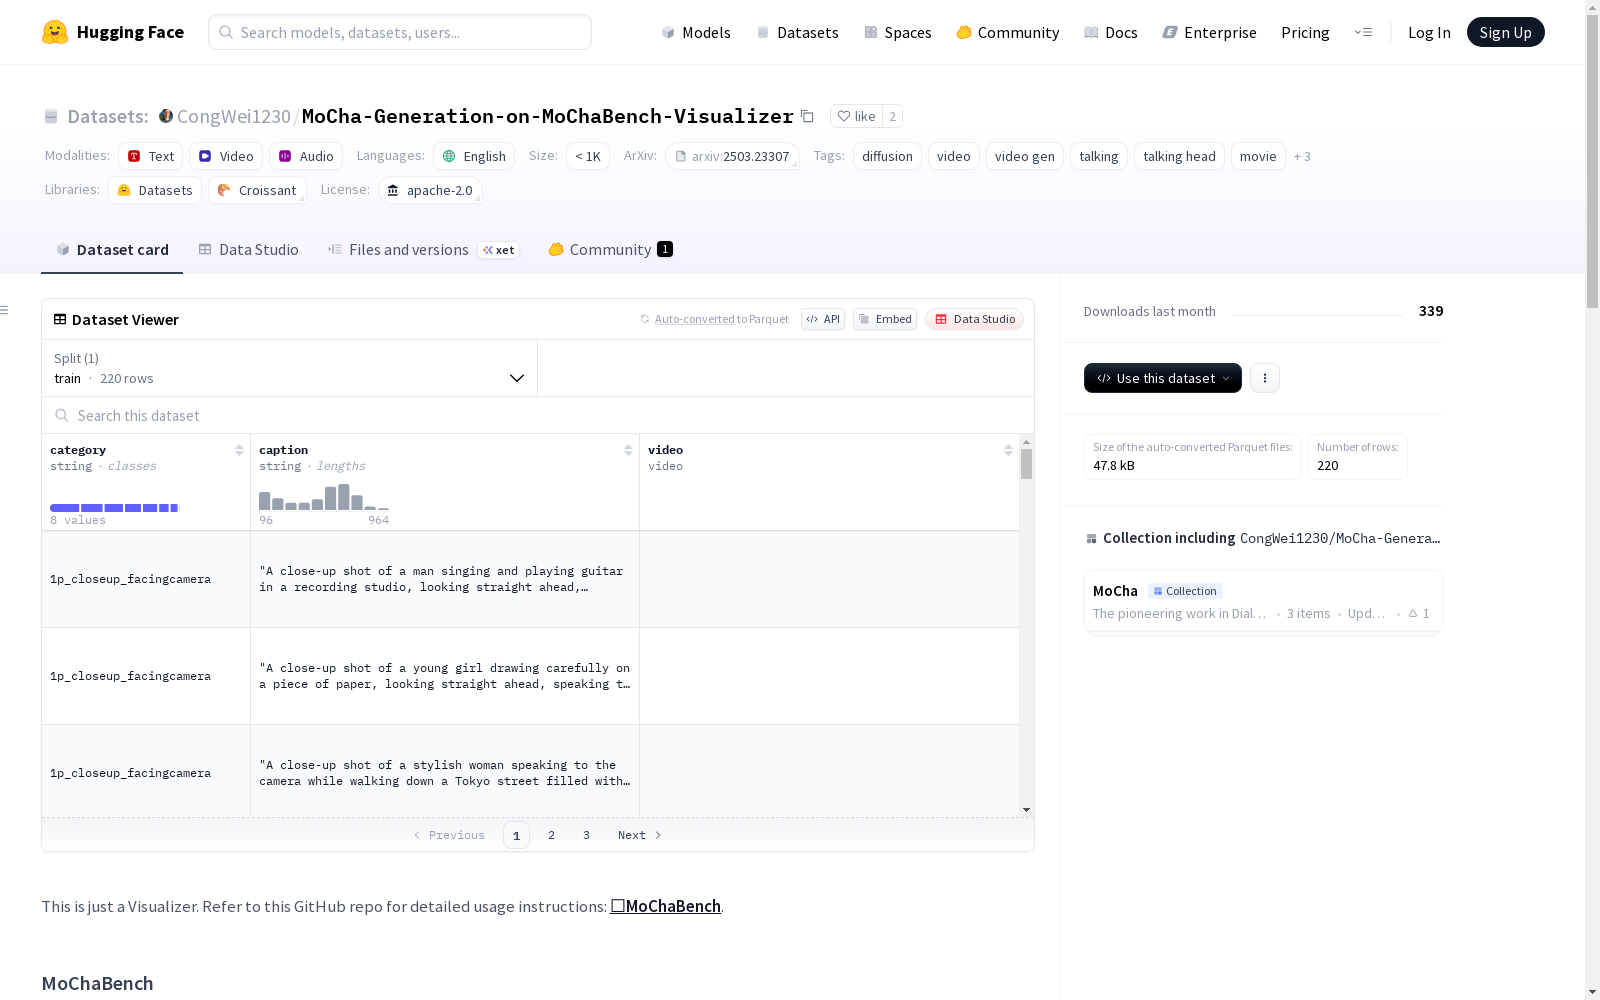Open Enterprise in the top navigation
Screen dimensions: 1600x1000
tap(1210, 32)
